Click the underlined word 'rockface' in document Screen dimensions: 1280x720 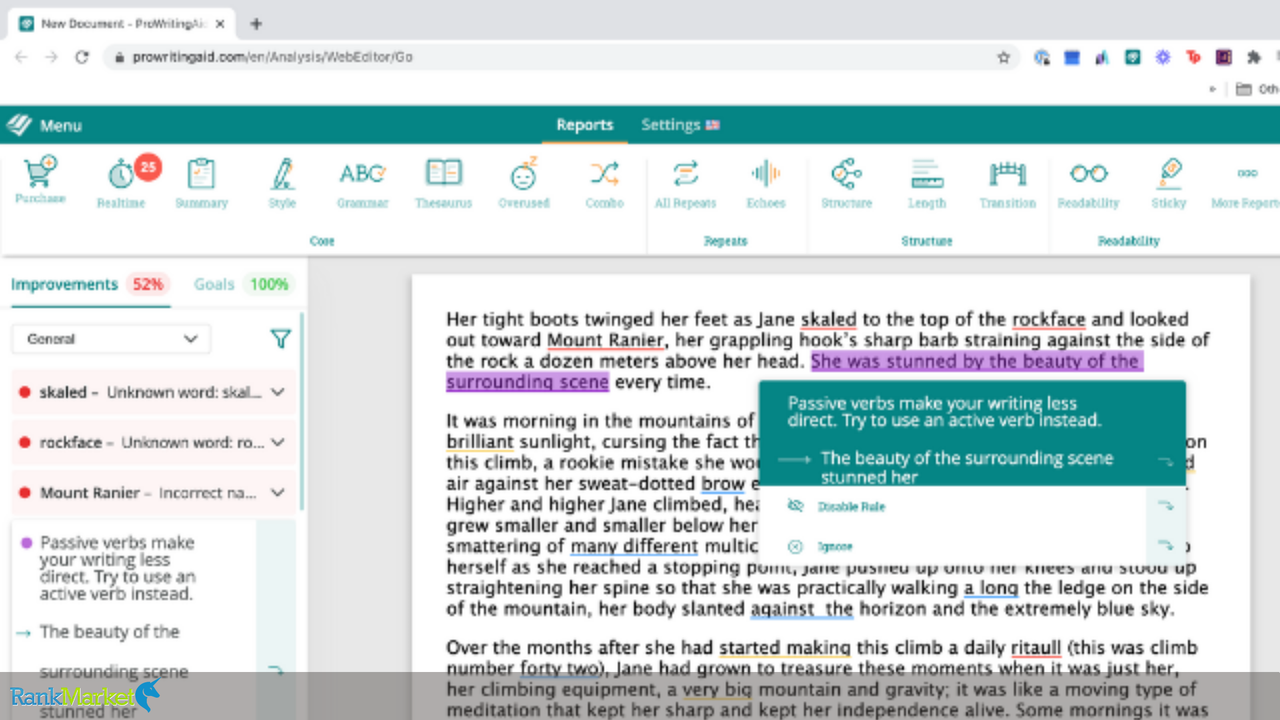pyautogui.click(x=1048, y=320)
